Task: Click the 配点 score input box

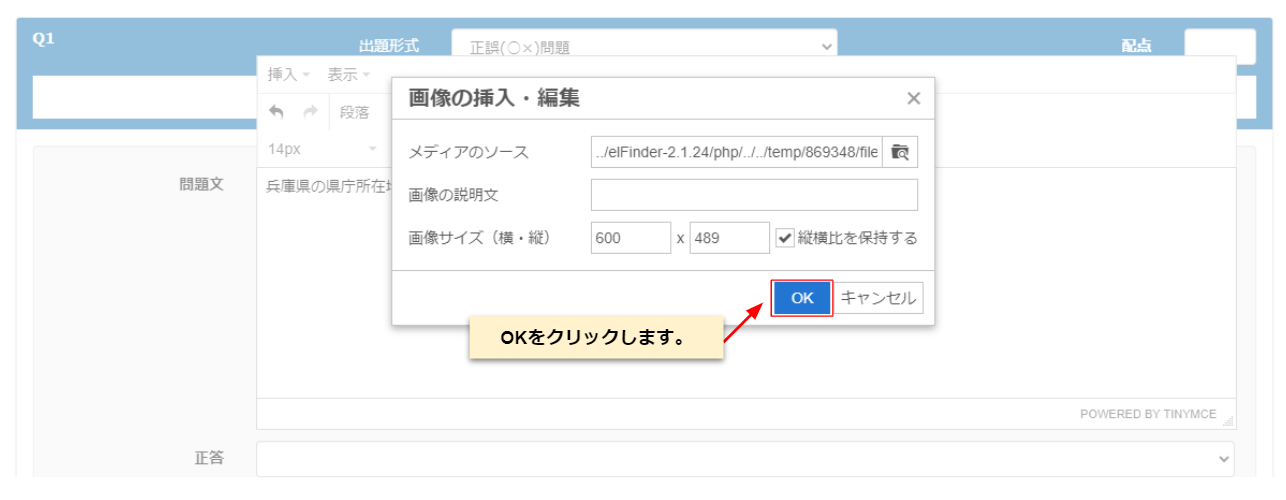Action: pyautogui.click(x=1219, y=46)
